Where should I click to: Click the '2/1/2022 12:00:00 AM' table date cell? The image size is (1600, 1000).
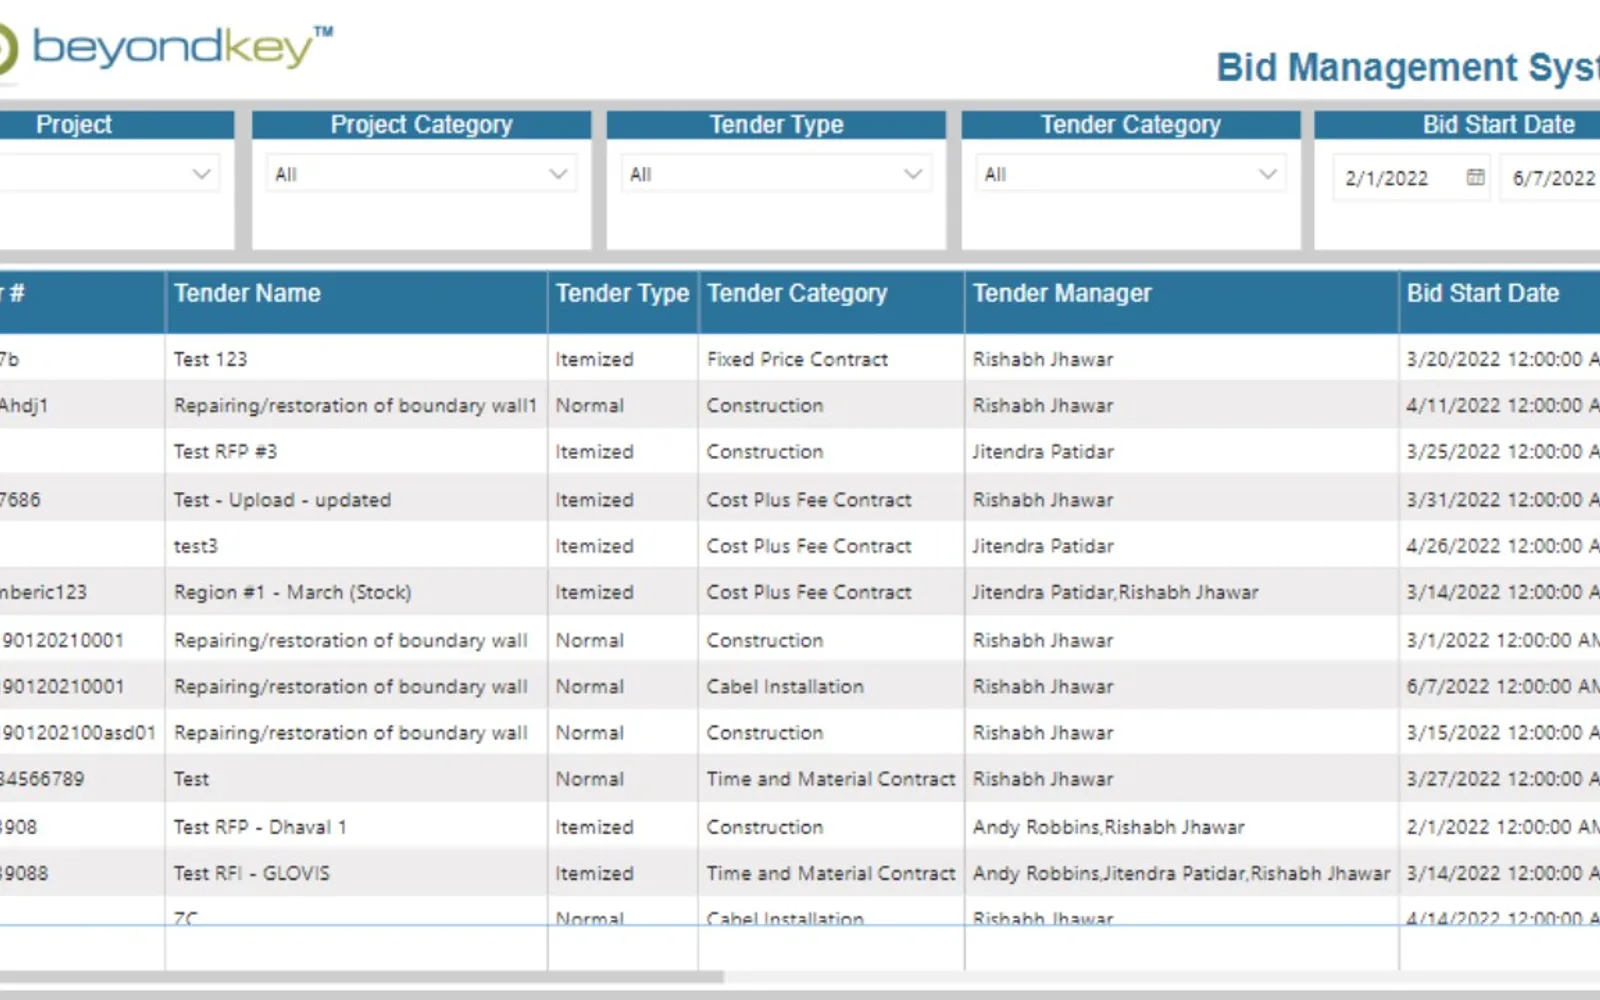tap(1502, 827)
